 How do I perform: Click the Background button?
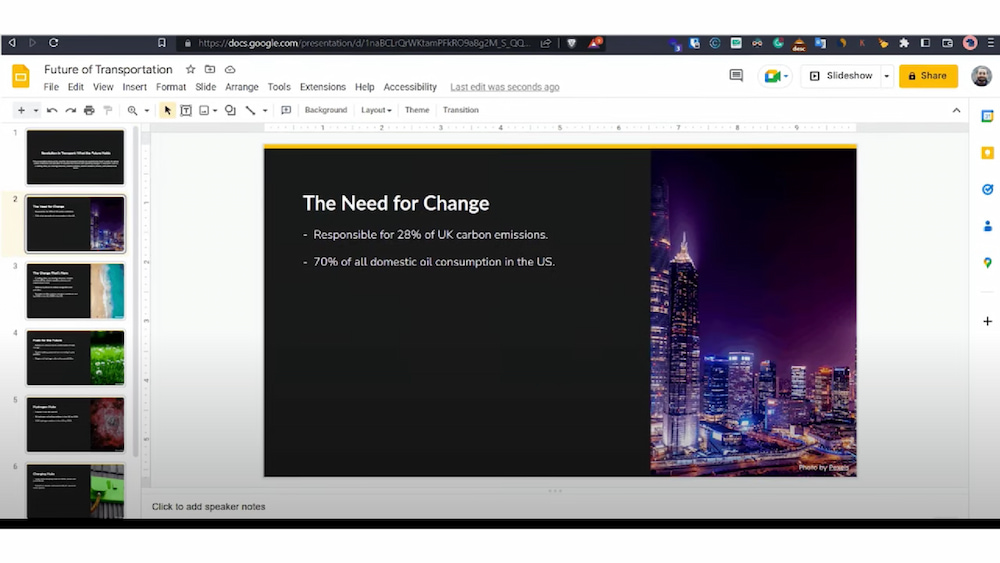[x=326, y=110]
